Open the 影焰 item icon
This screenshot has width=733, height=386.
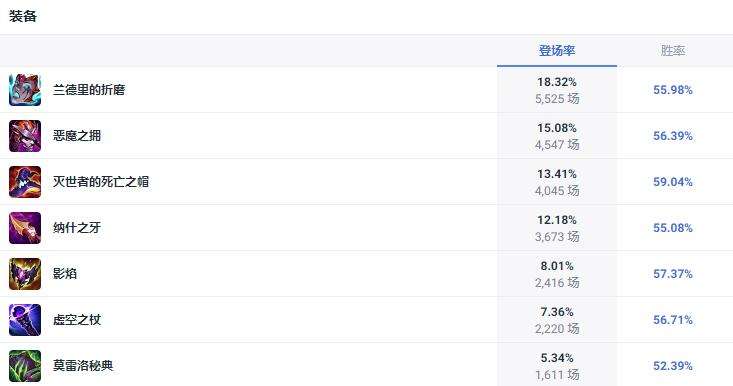(25, 274)
